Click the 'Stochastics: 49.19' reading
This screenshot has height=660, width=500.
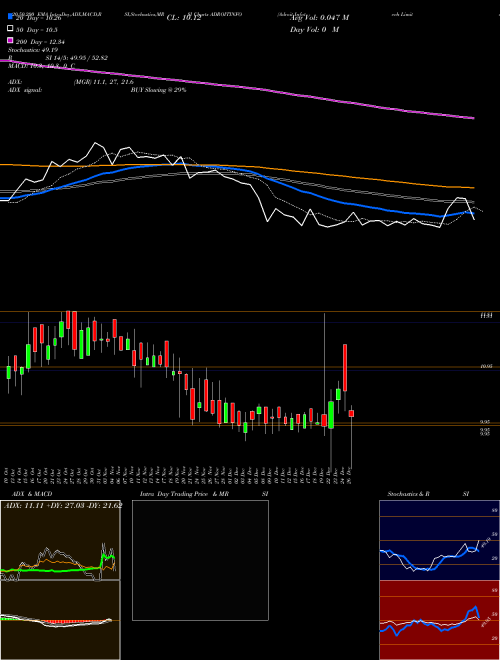click(x=33, y=50)
